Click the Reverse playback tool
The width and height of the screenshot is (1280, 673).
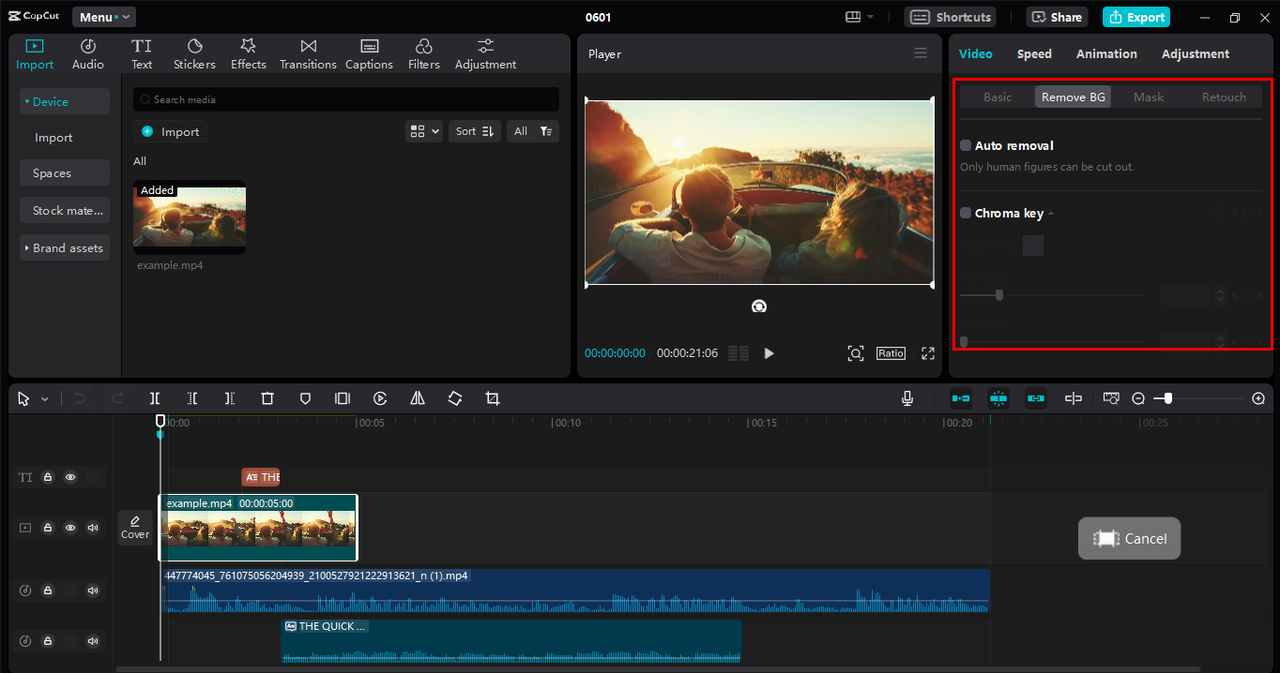(380, 398)
